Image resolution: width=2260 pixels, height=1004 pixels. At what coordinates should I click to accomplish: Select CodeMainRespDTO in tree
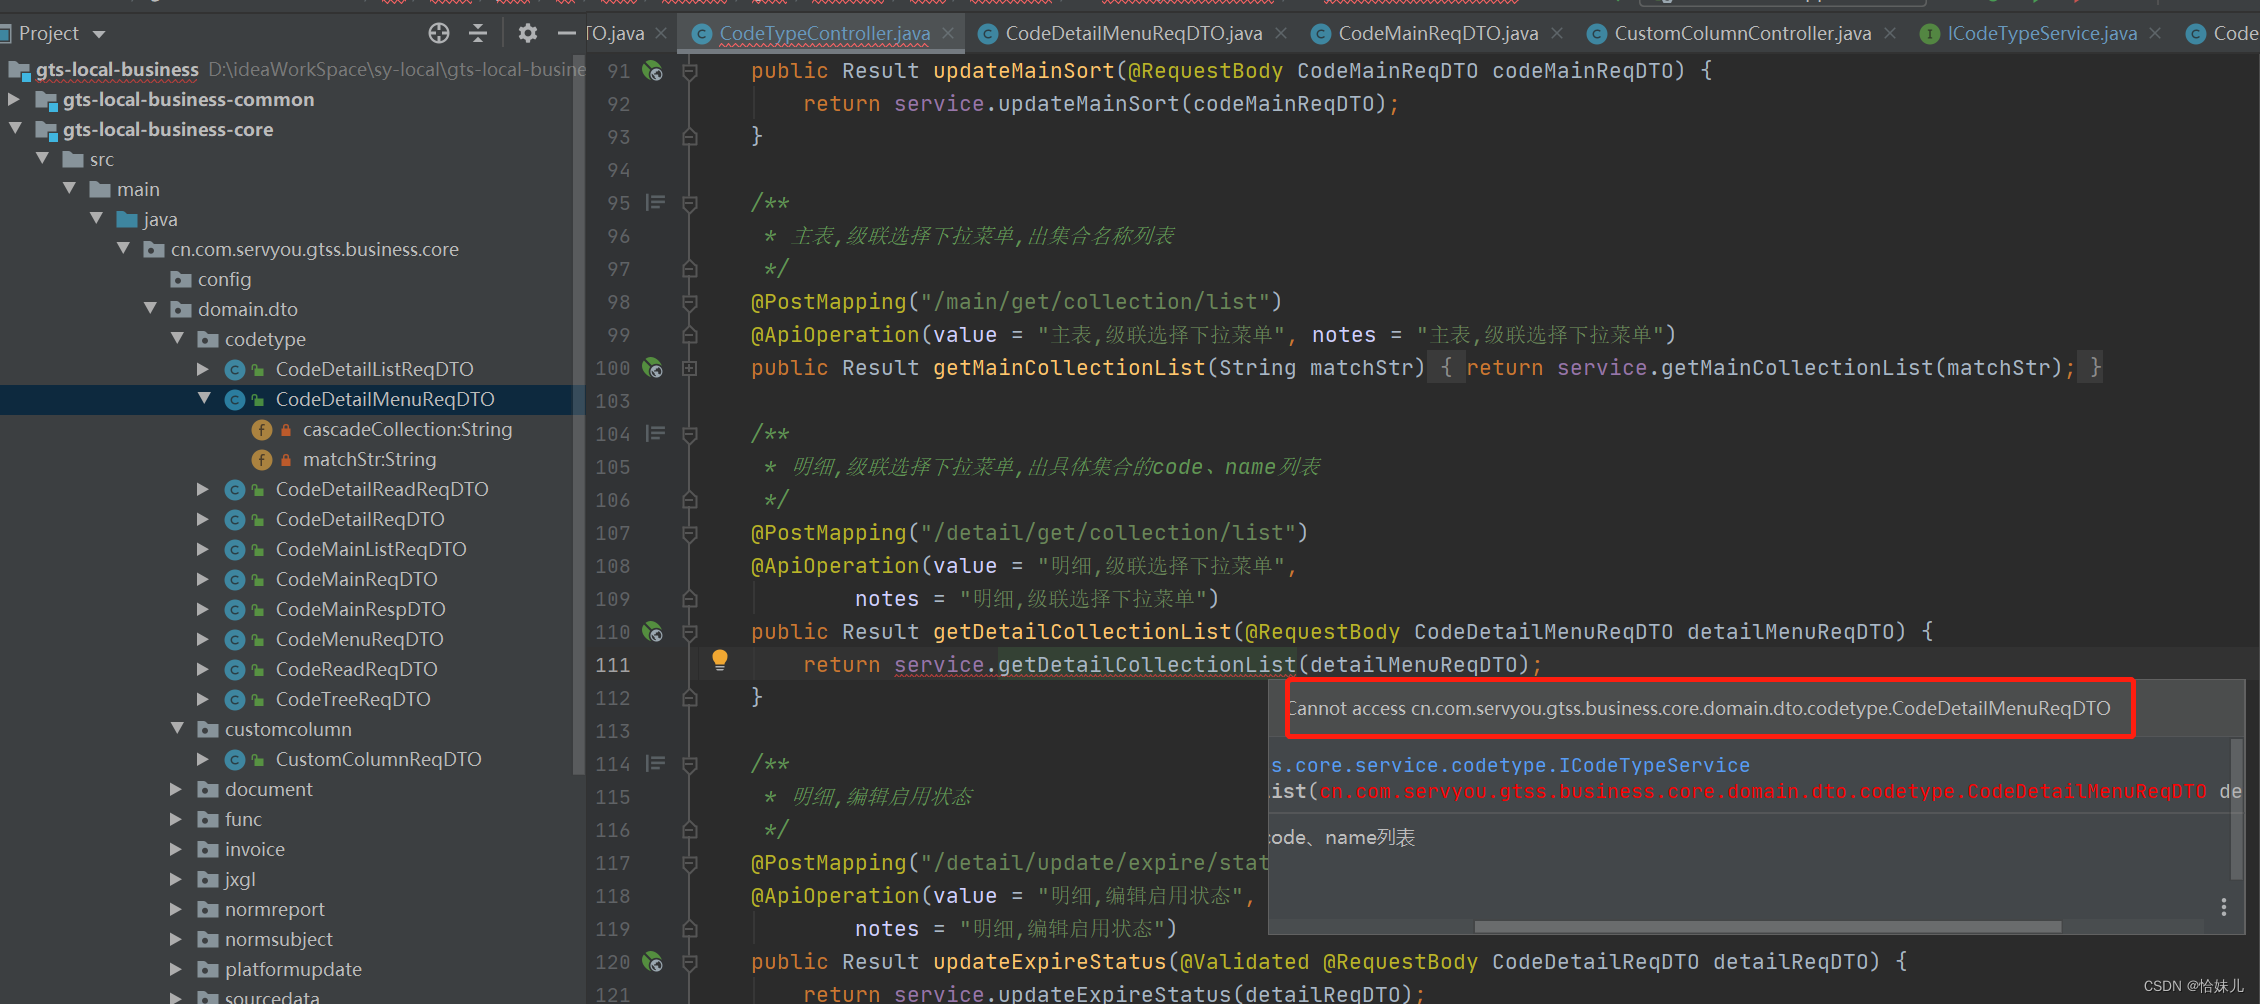[x=361, y=609]
